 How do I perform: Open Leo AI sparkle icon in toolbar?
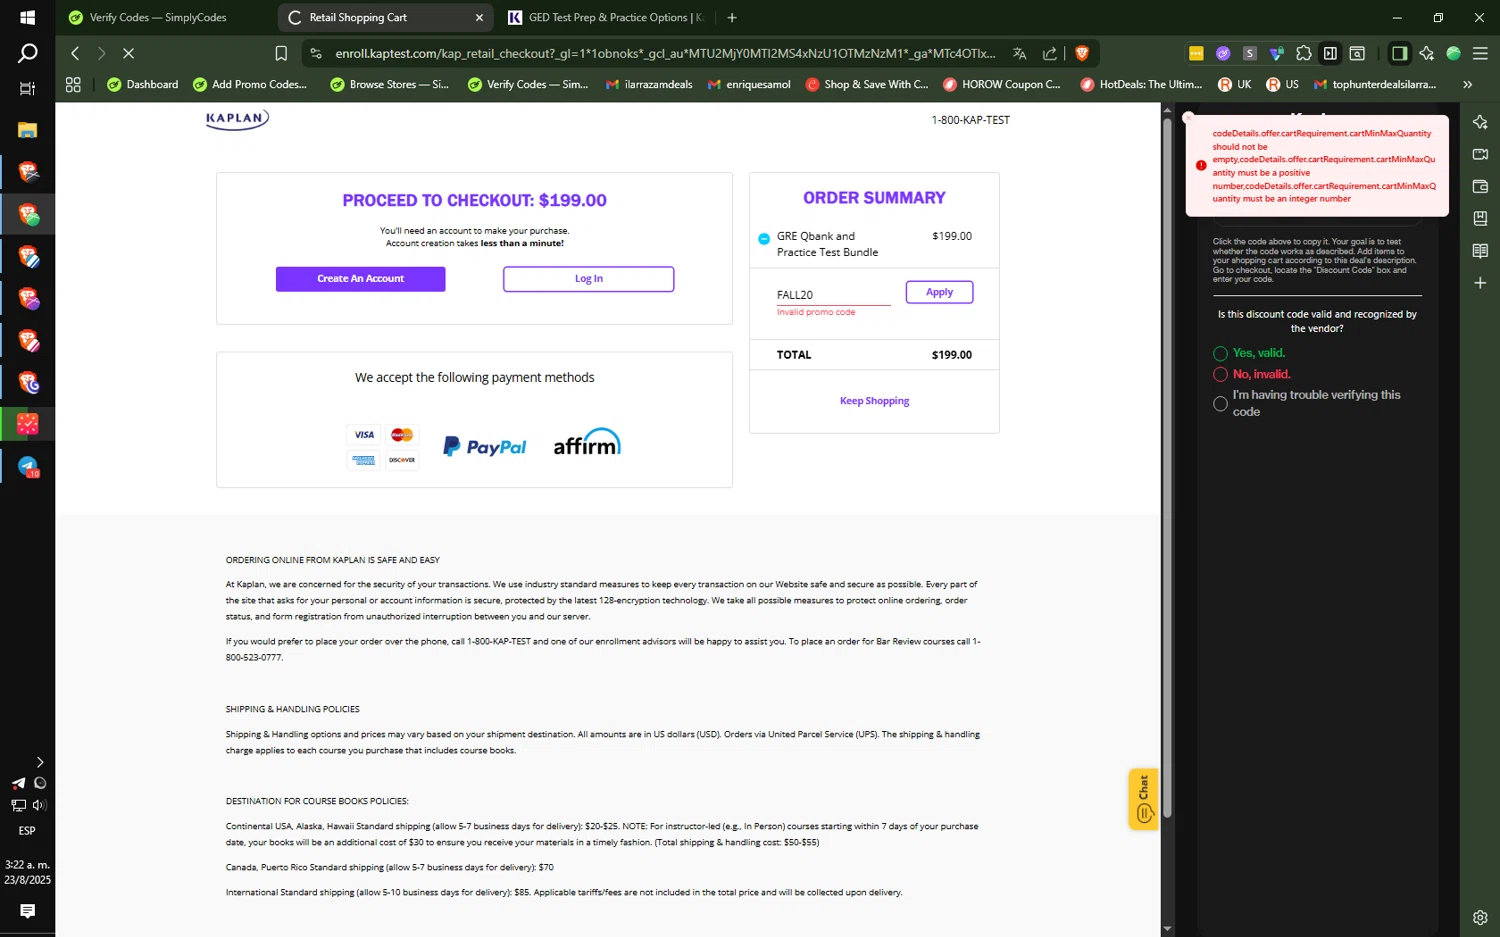tap(1427, 53)
